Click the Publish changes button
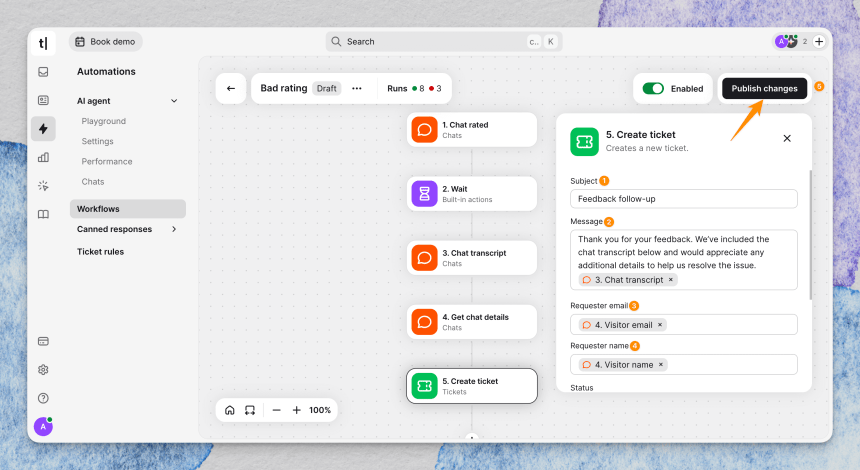The height and width of the screenshot is (470, 860). [x=765, y=88]
